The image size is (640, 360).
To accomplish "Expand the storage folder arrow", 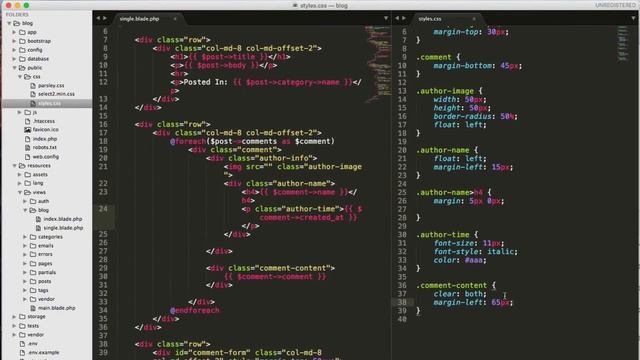I will click(14, 317).
